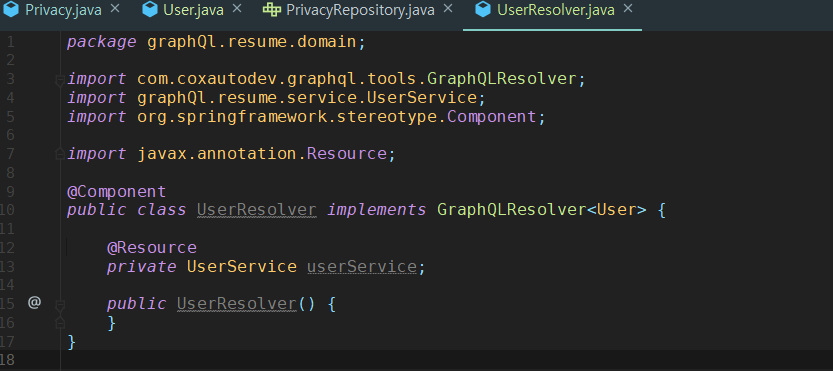Click the private keyword on line 13
This screenshot has width=833, height=371.
click(141, 267)
